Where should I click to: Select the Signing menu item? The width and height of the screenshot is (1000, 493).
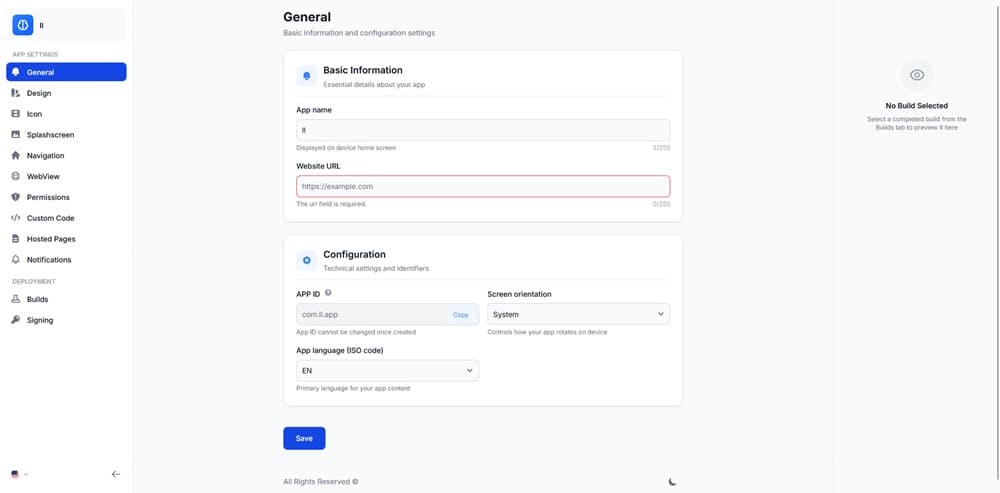(x=40, y=320)
